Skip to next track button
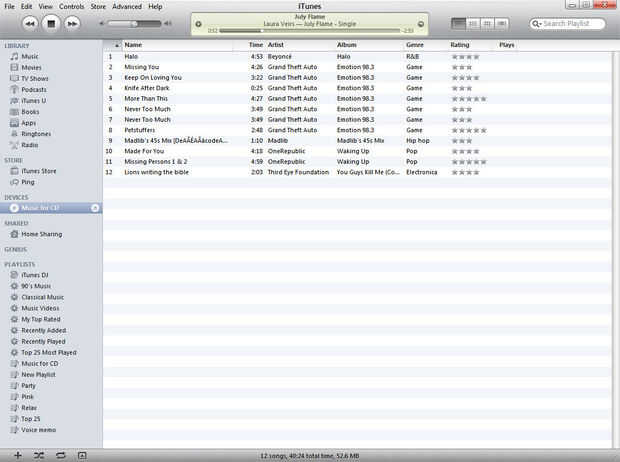Viewport: 620px width, 462px height. click(x=72, y=23)
